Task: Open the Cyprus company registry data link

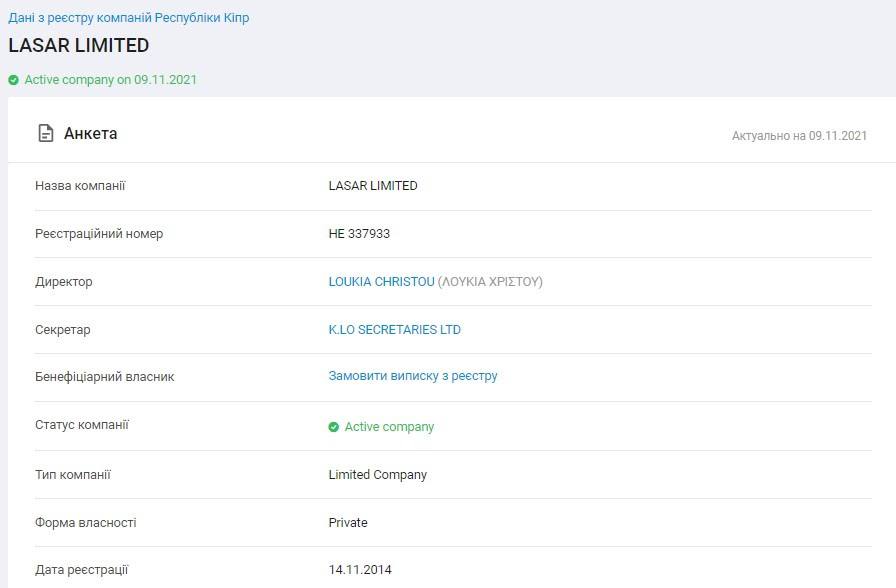Action: (x=129, y=18)
